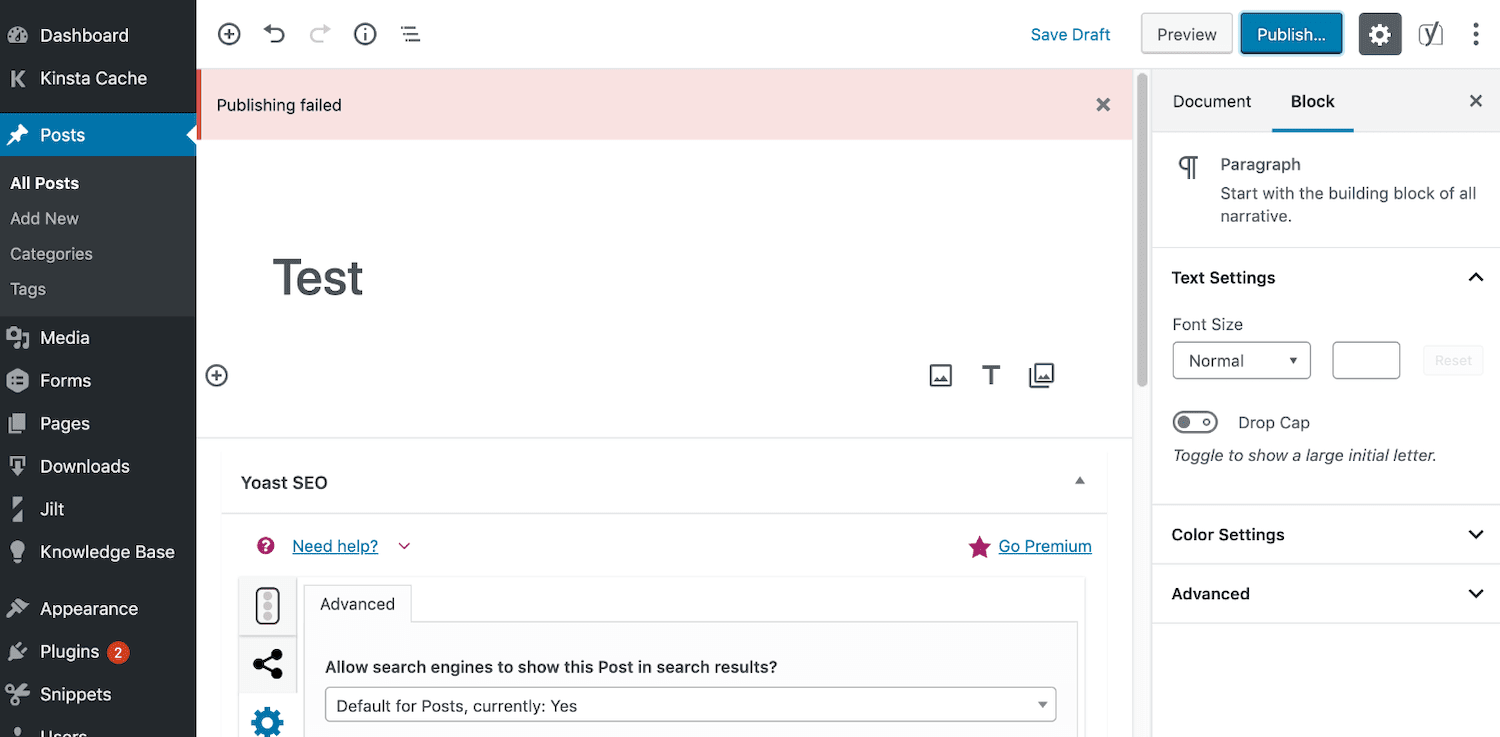Click the Publish button

1290,33
